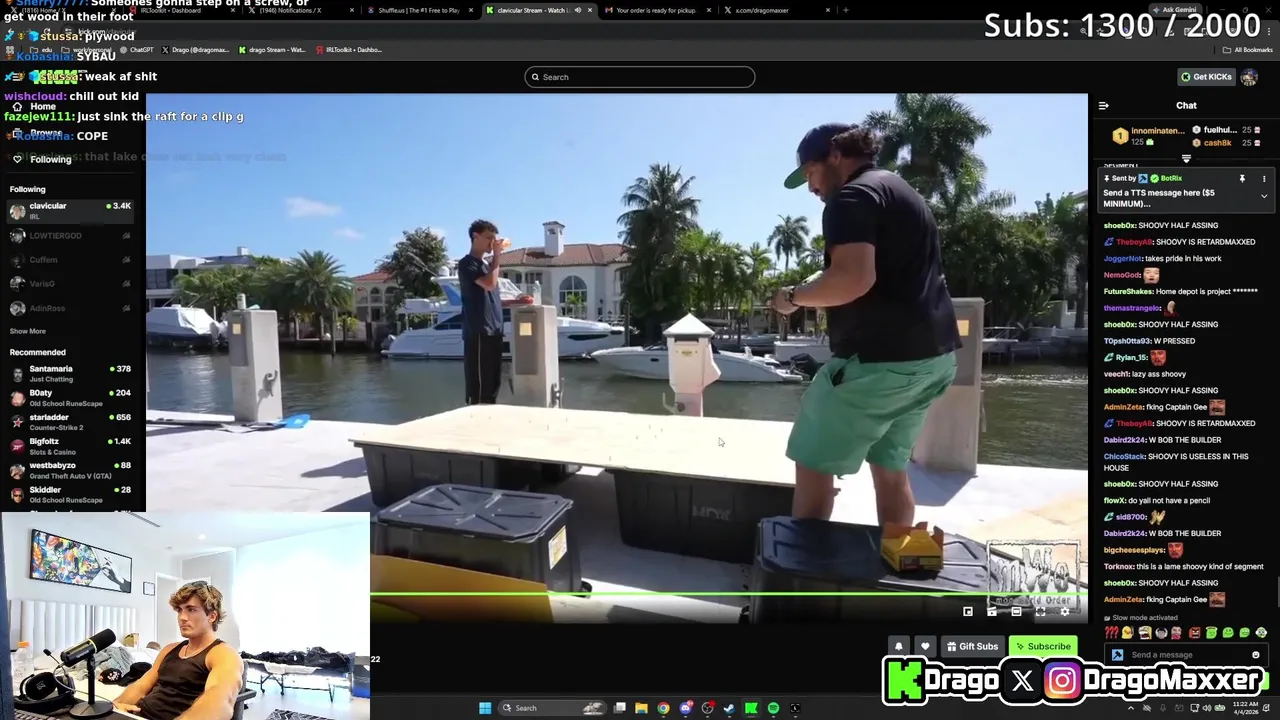Click the clip icon in the player

click(992, 611)
